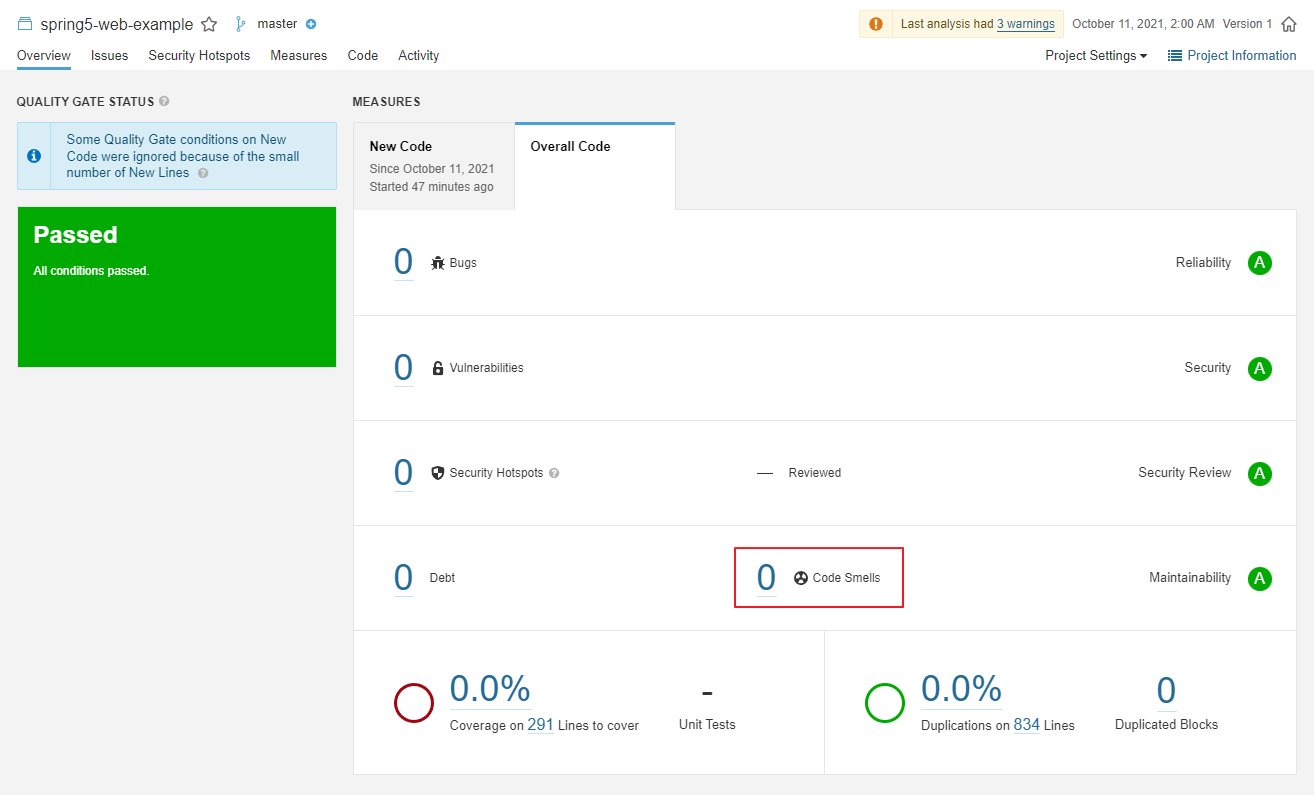
Task: Click the Security Hotspots help question icon
Action: pos(554,473)
